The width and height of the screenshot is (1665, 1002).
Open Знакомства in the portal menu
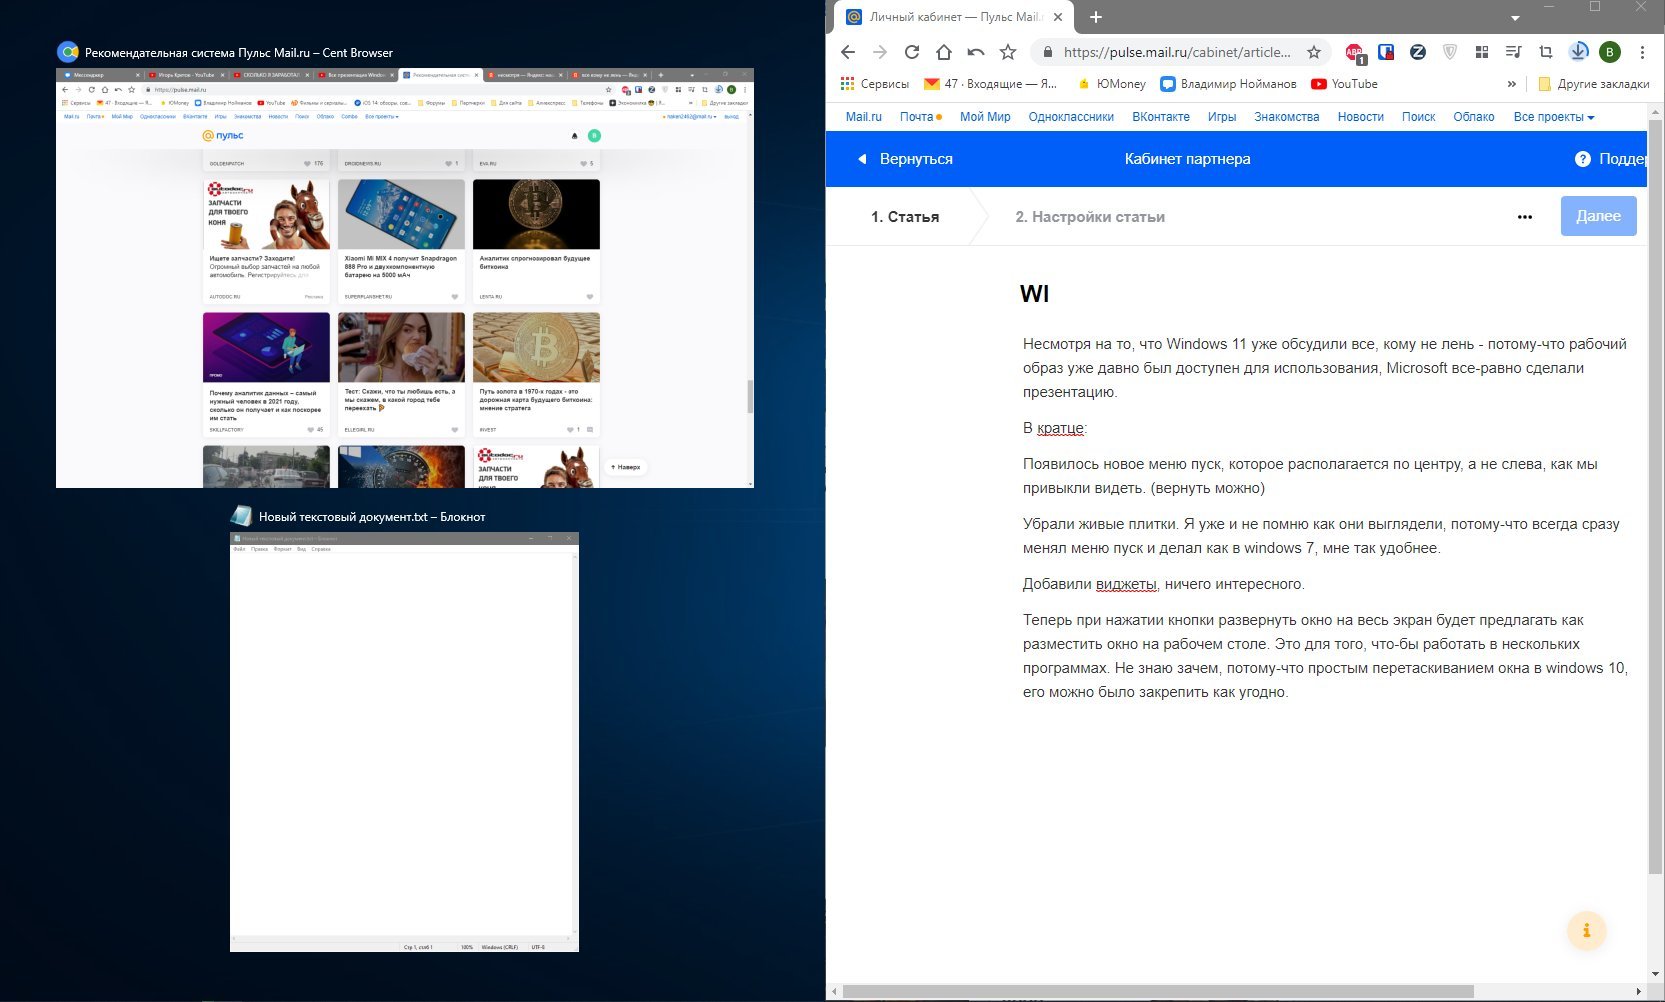1287,117
